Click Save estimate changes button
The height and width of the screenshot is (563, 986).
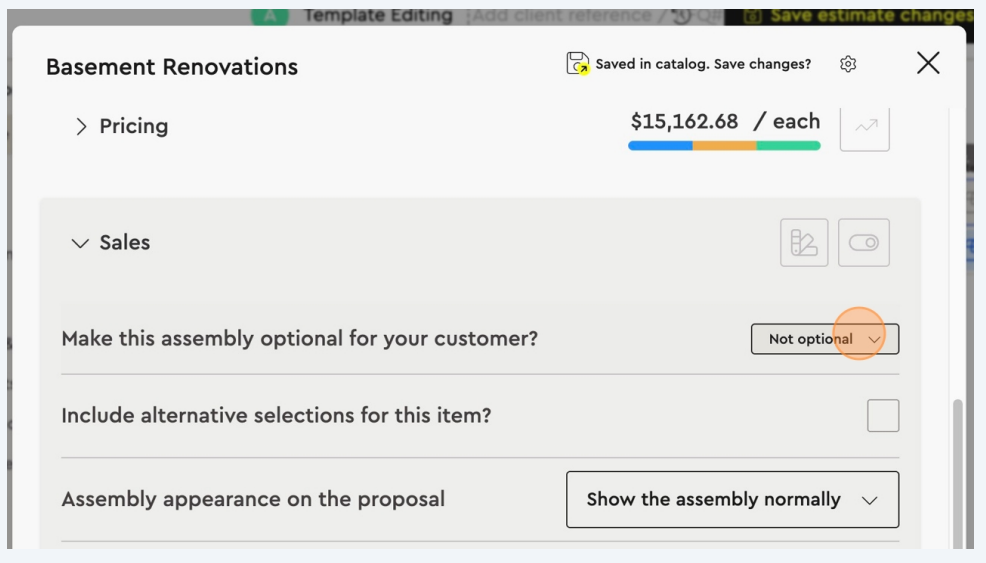pos(858,16)
